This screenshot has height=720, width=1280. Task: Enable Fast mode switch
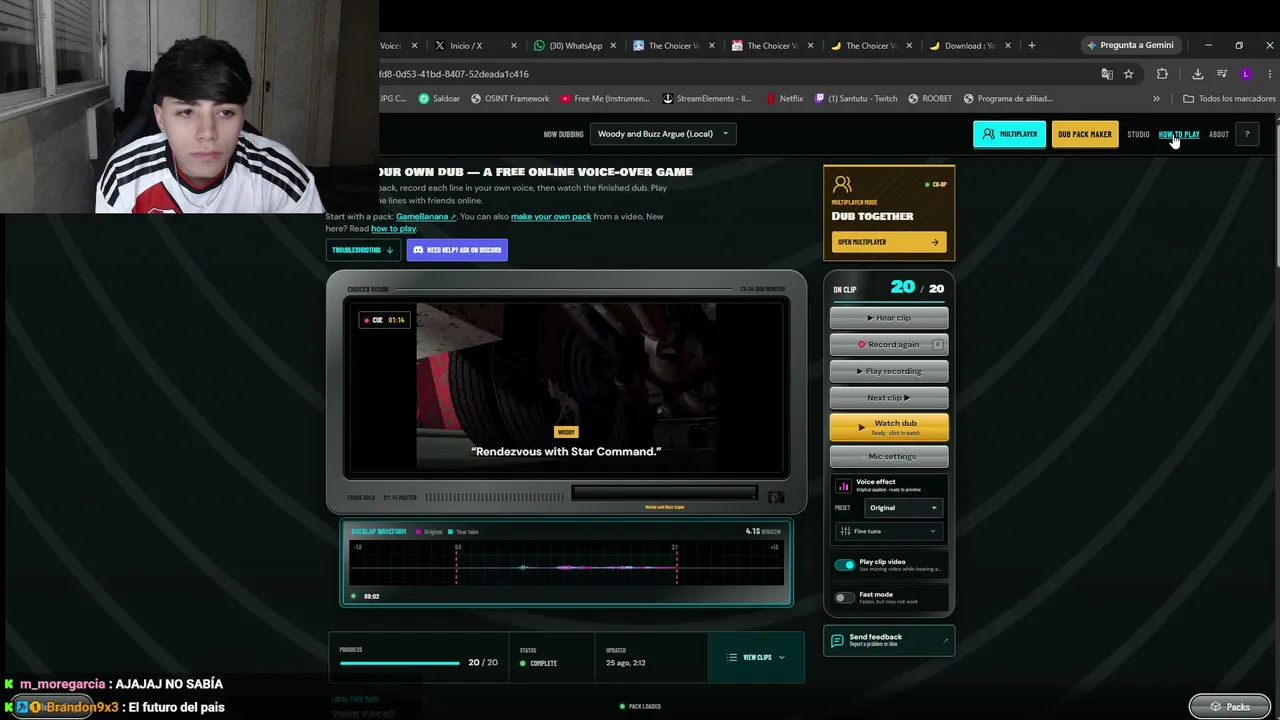pos(845,597)
